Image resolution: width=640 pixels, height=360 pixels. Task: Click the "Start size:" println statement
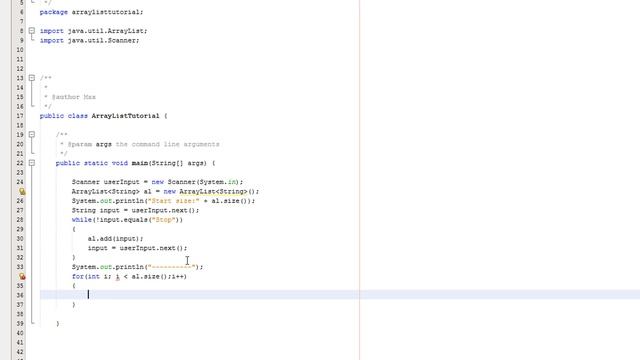(x=163, y=201)
